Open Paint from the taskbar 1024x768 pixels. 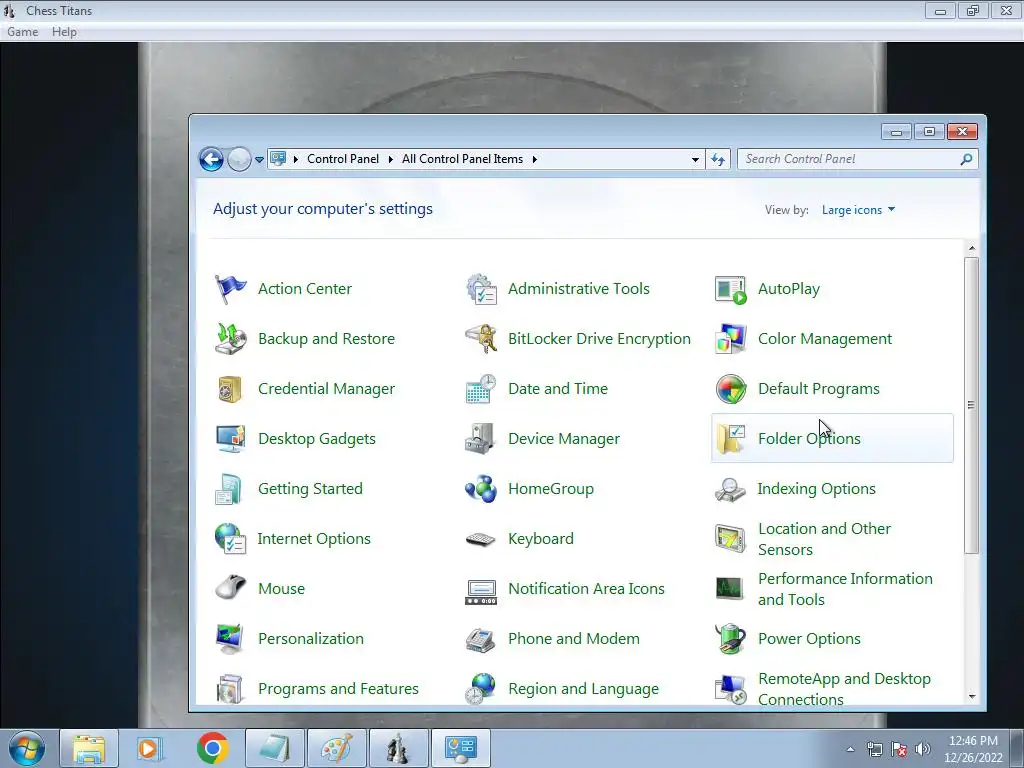pyautogui.click(x=336, y=748)
